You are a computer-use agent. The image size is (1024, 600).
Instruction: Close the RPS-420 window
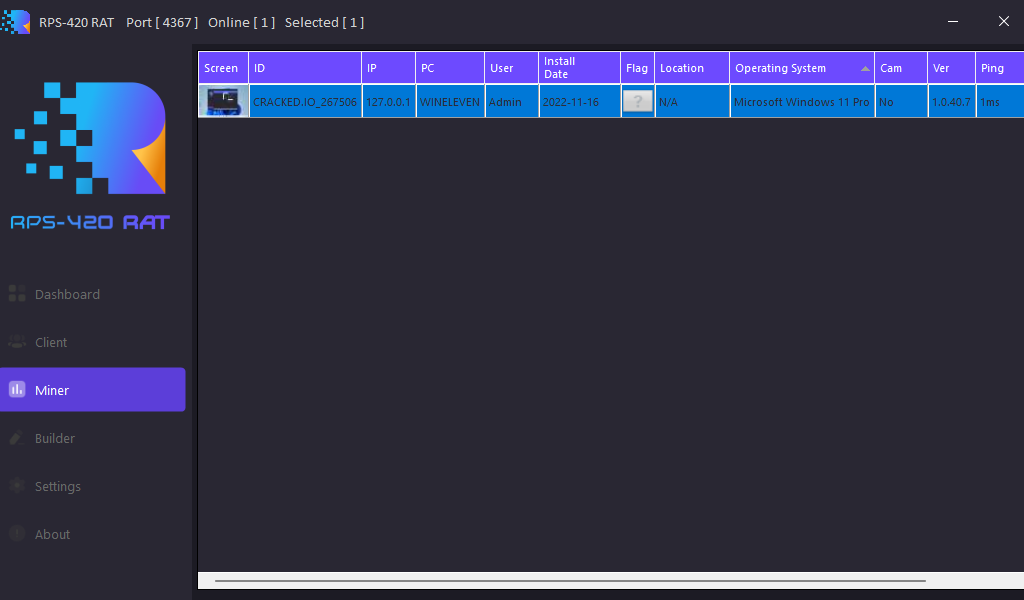(x=1004, y=22)
